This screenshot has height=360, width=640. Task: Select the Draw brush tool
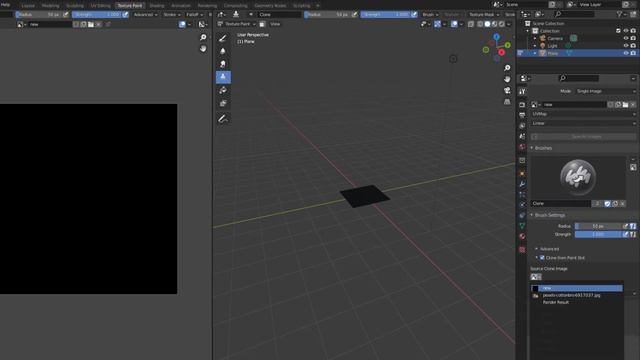223,38
